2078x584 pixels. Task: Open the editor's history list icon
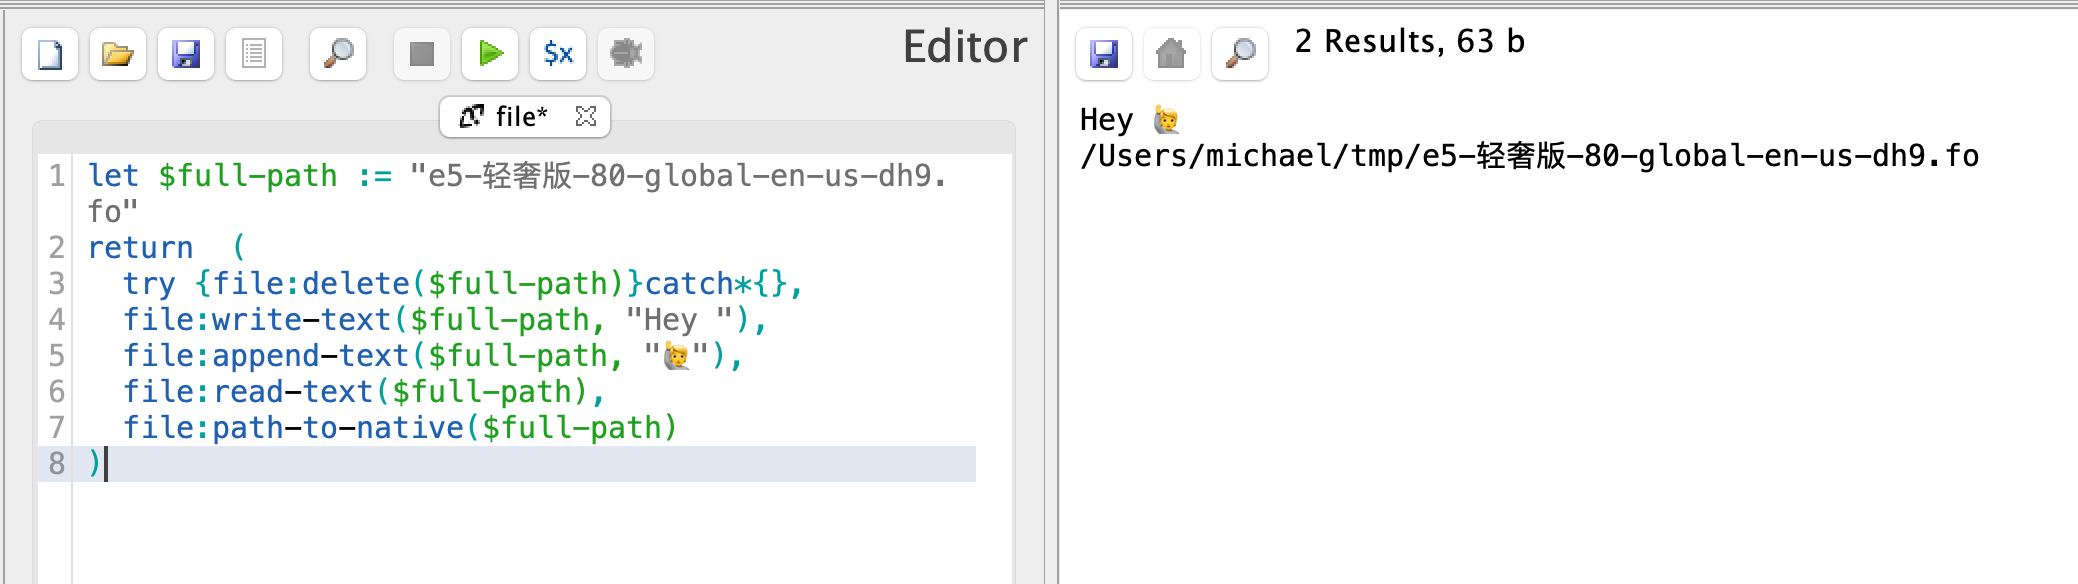tap(254, 54)
